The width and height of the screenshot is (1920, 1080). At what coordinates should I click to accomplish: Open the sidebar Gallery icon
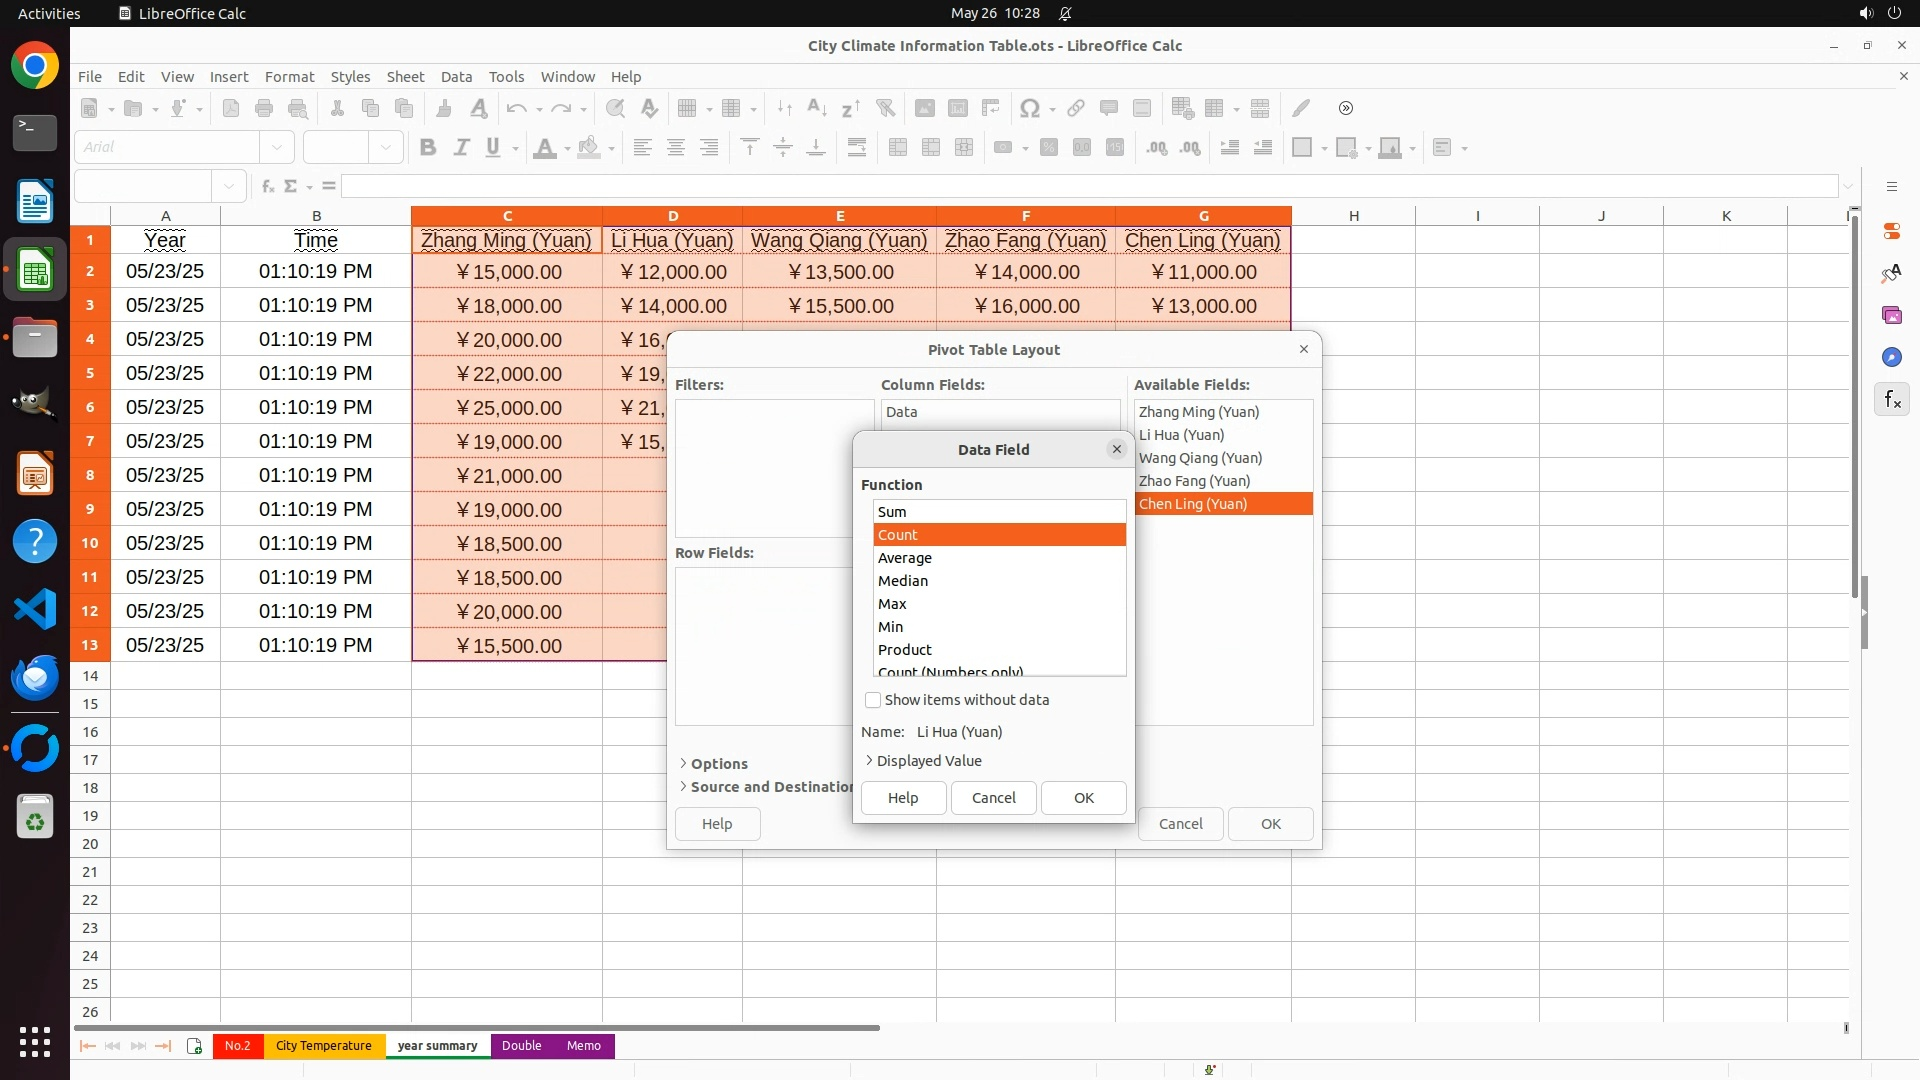(x=1891, y=316)
